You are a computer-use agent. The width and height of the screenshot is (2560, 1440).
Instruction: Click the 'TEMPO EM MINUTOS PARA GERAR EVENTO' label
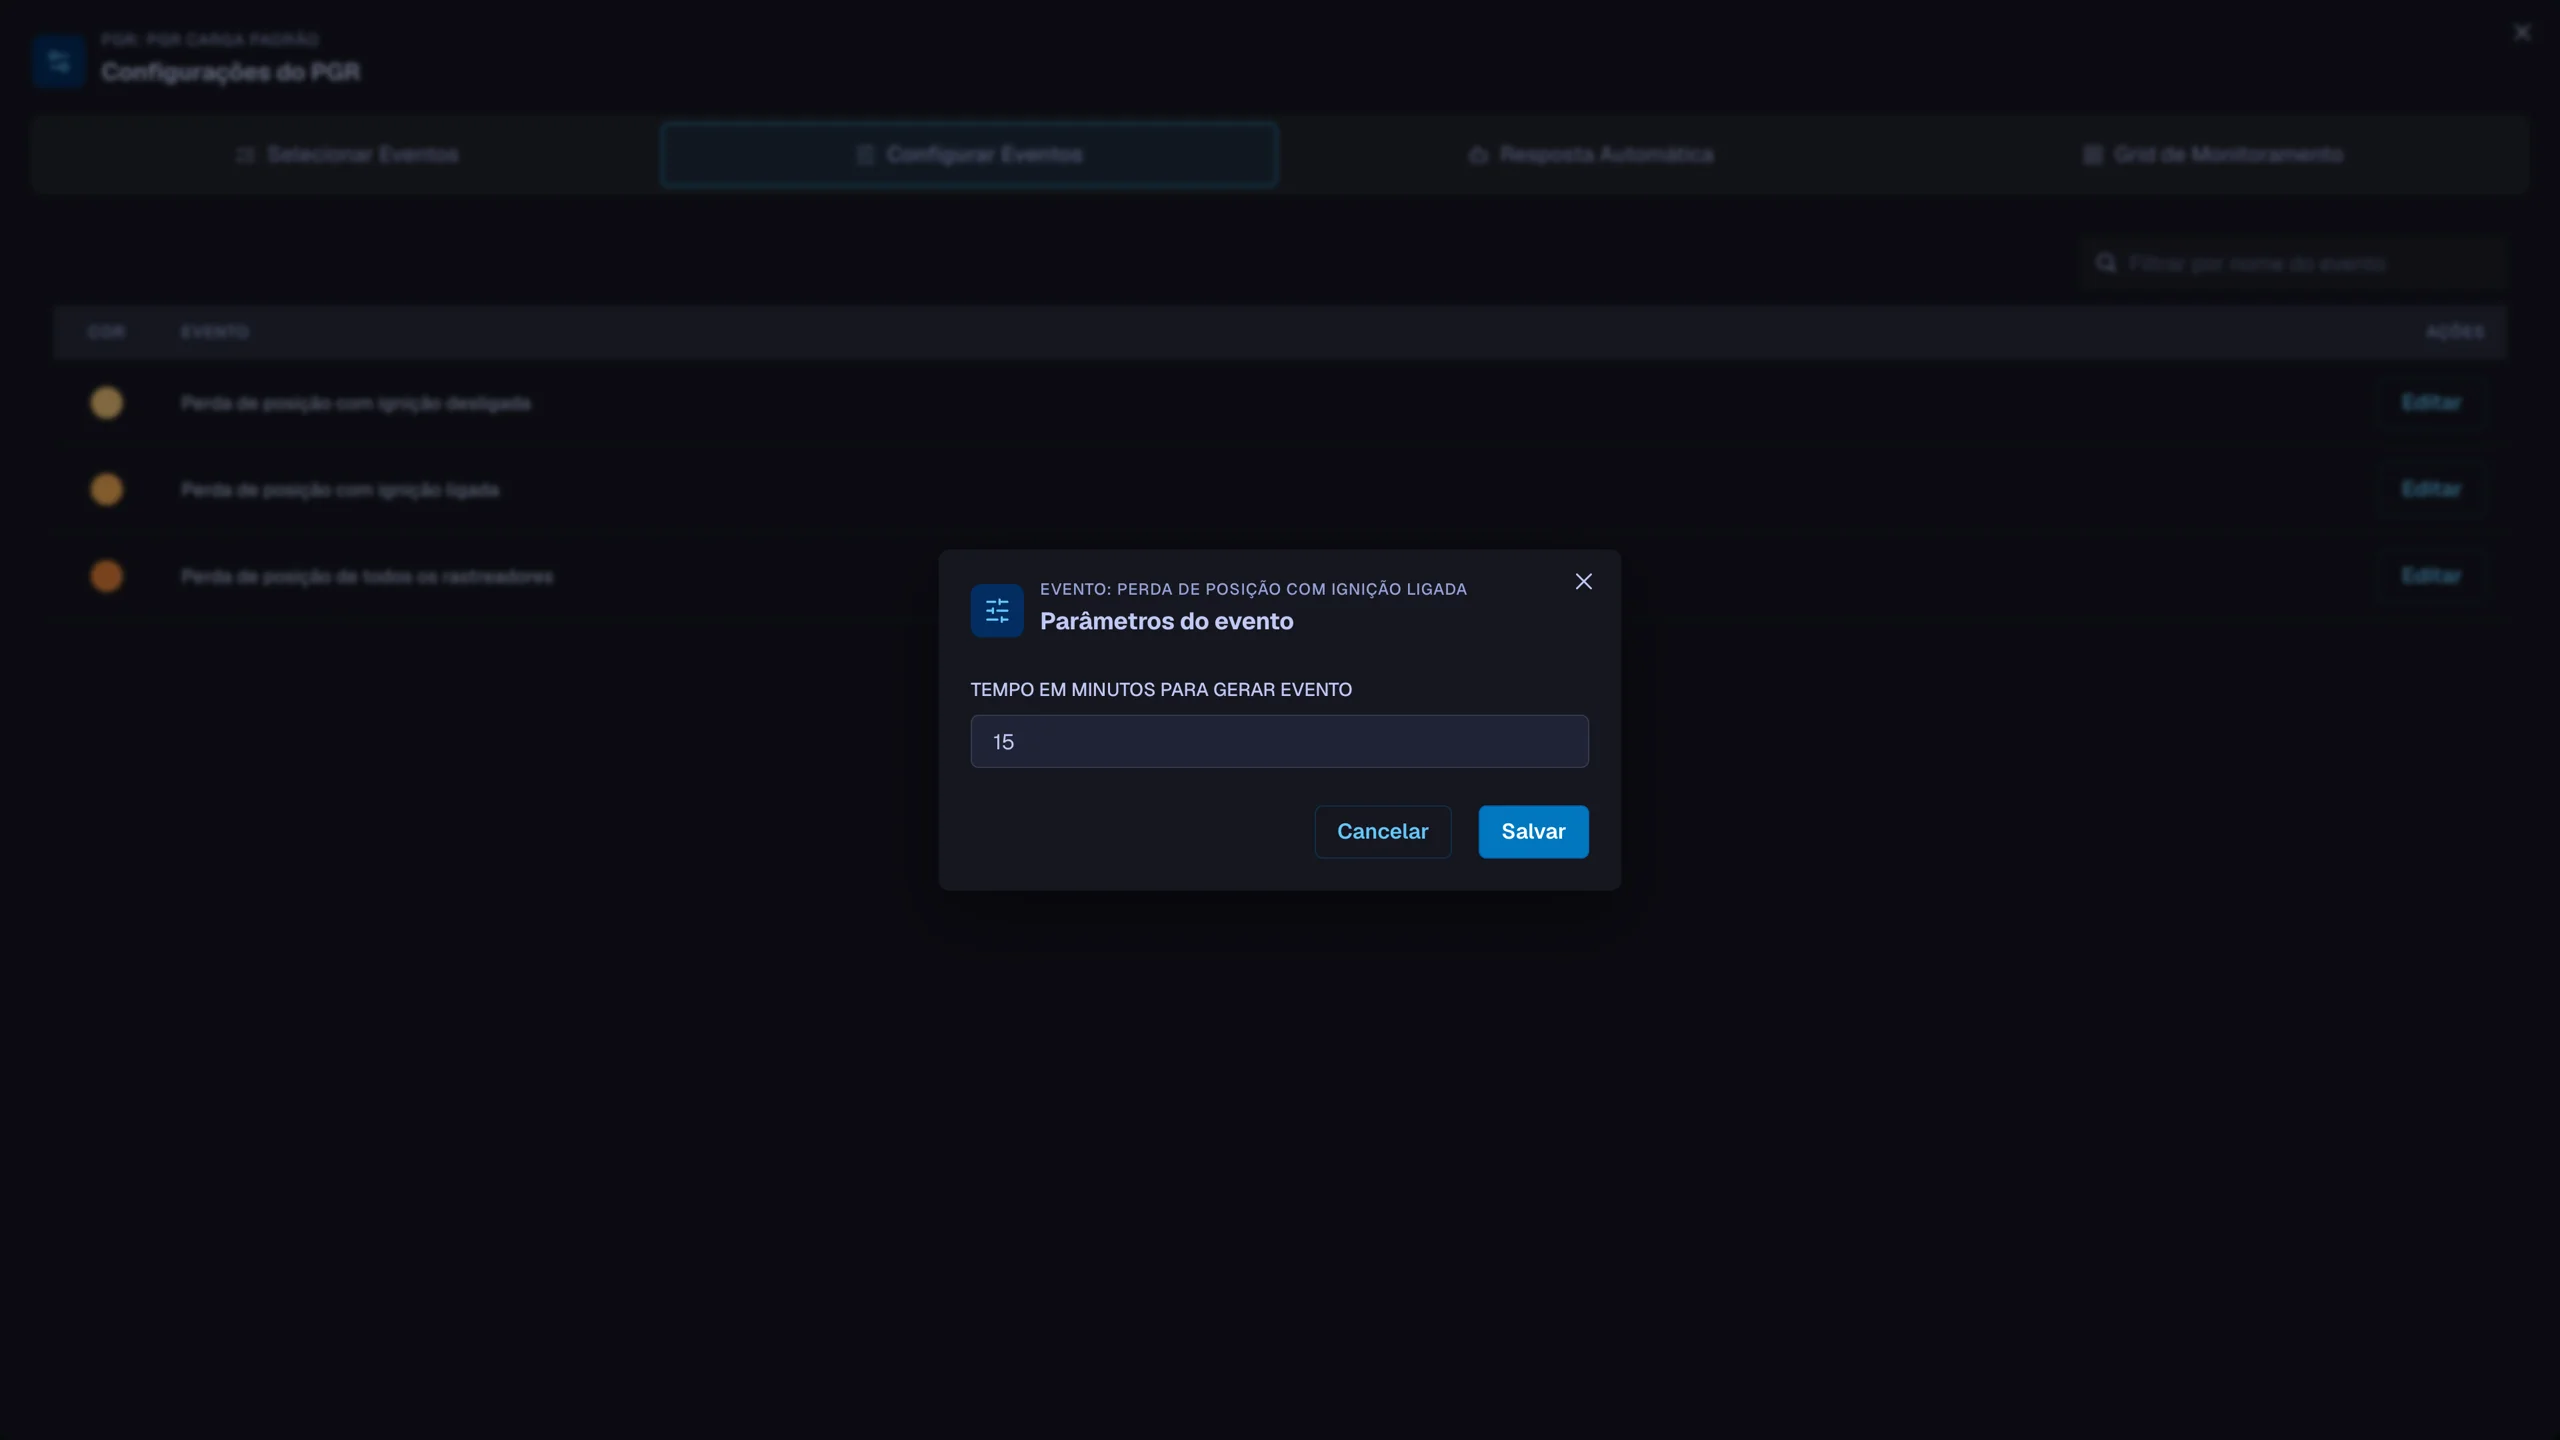point(1161,689)
